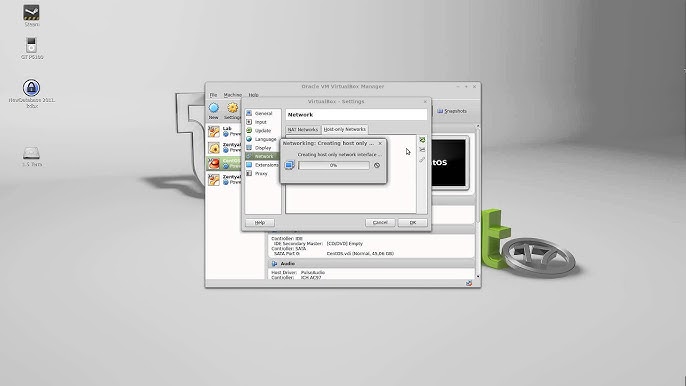Click the Cancel button in Settings dialog
The image size is (686, 386).
click(x=380, y=222)
